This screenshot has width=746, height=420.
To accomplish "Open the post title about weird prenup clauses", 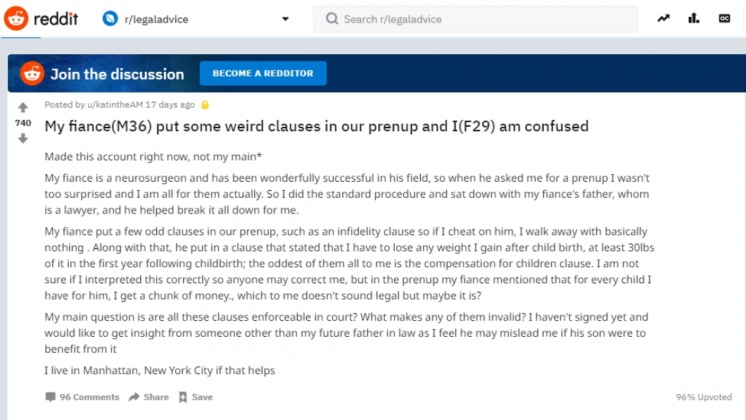I will pyautogui.click(x=316, y=126).
